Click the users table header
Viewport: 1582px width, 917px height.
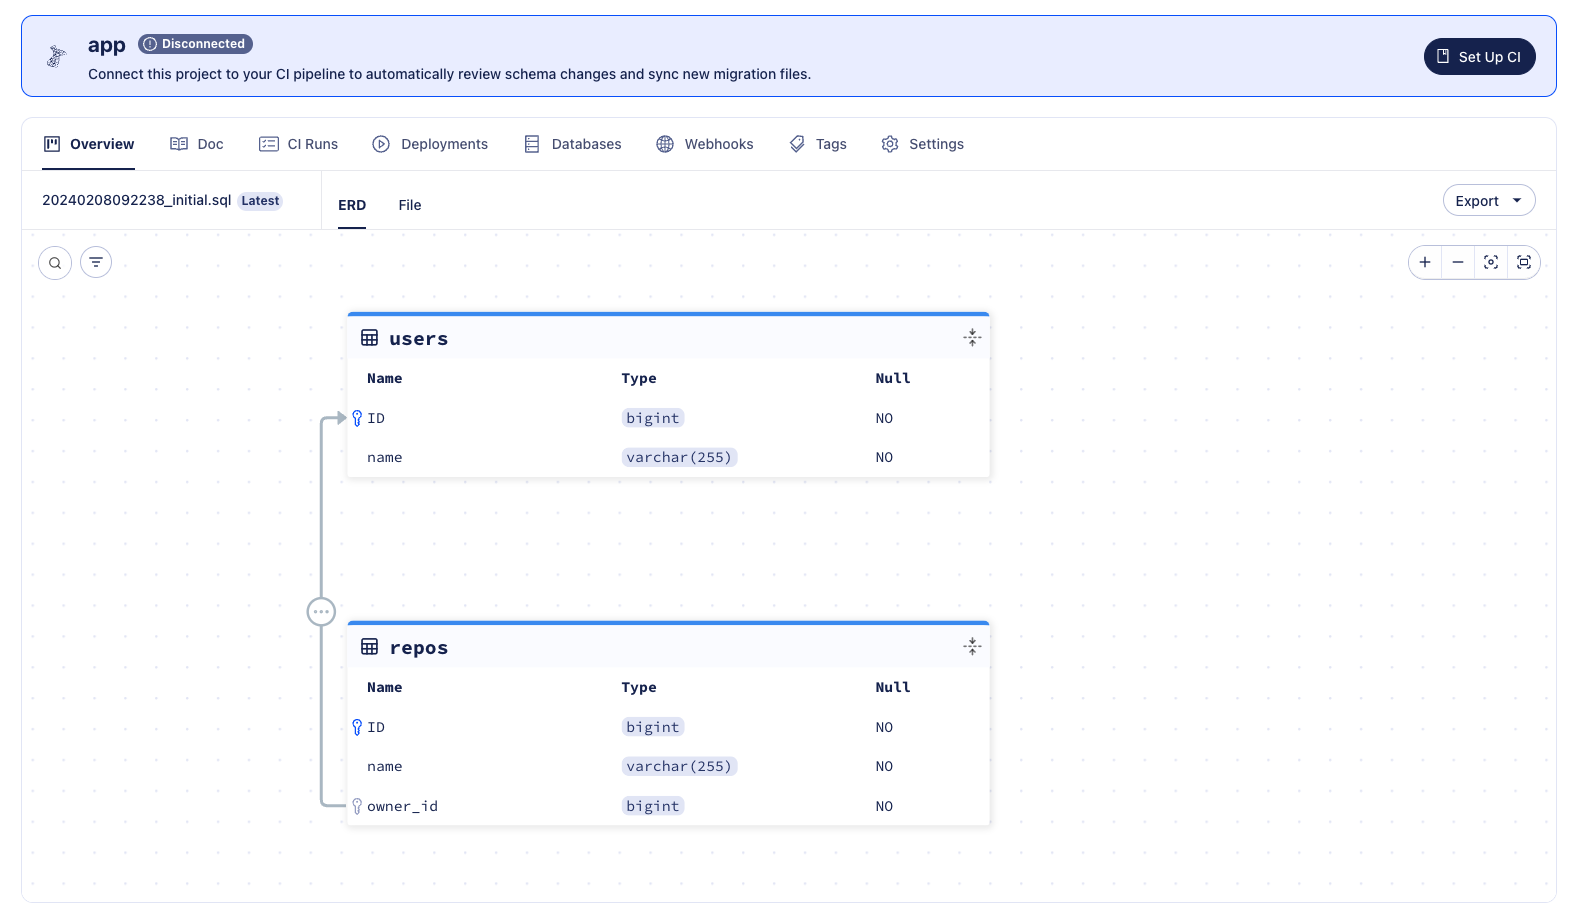click(419, 339)
